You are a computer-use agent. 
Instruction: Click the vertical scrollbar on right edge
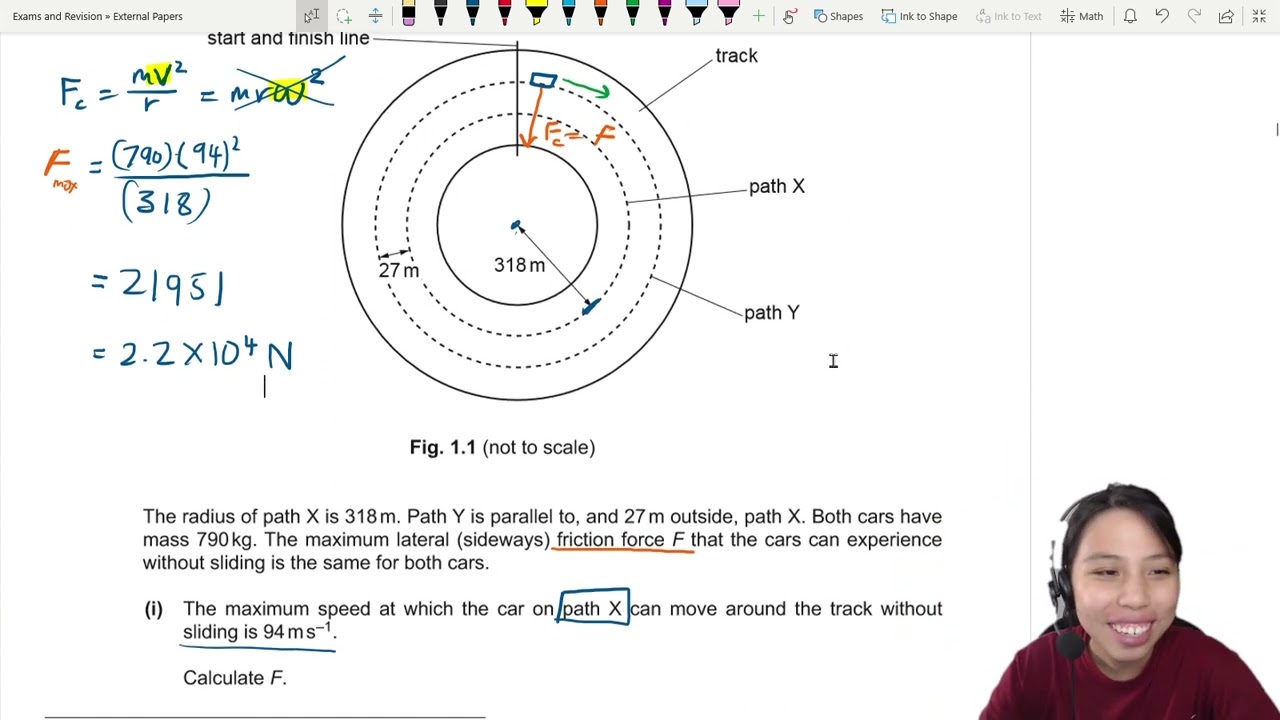[1277, 130]
